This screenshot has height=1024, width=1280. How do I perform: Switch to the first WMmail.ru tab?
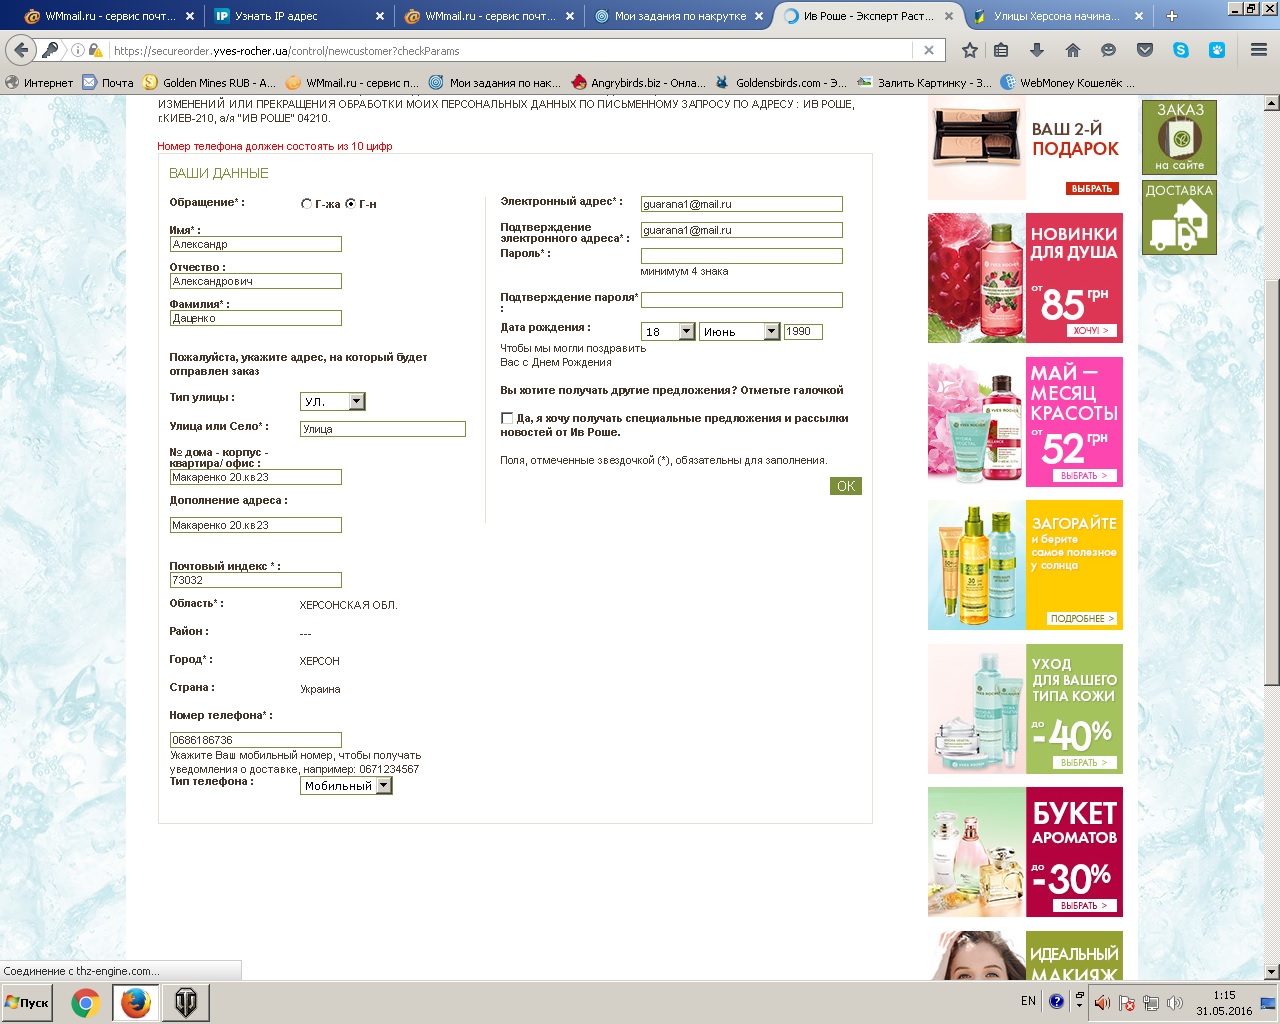[109, 16]
